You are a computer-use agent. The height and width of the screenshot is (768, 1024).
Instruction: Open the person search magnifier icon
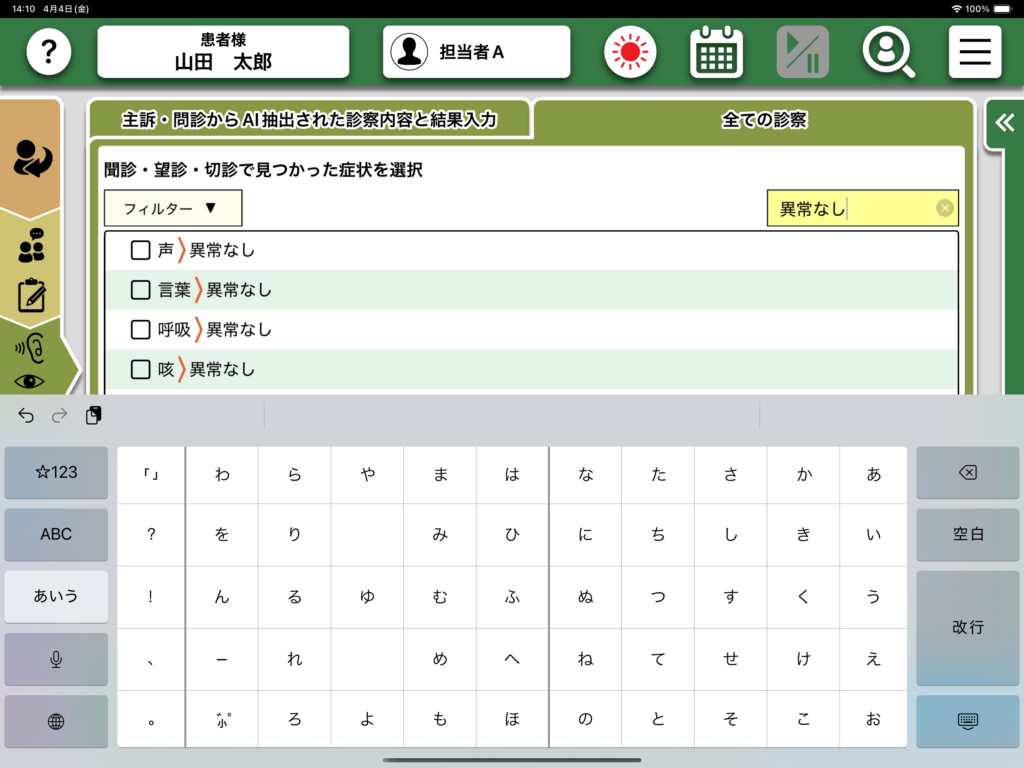coord(888,52)
